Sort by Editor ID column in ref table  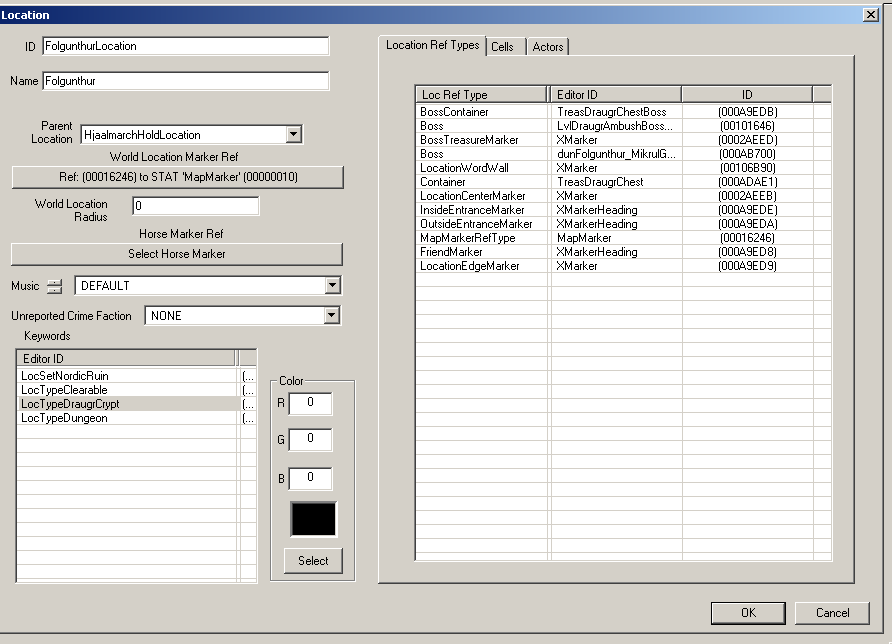(616, 94)
